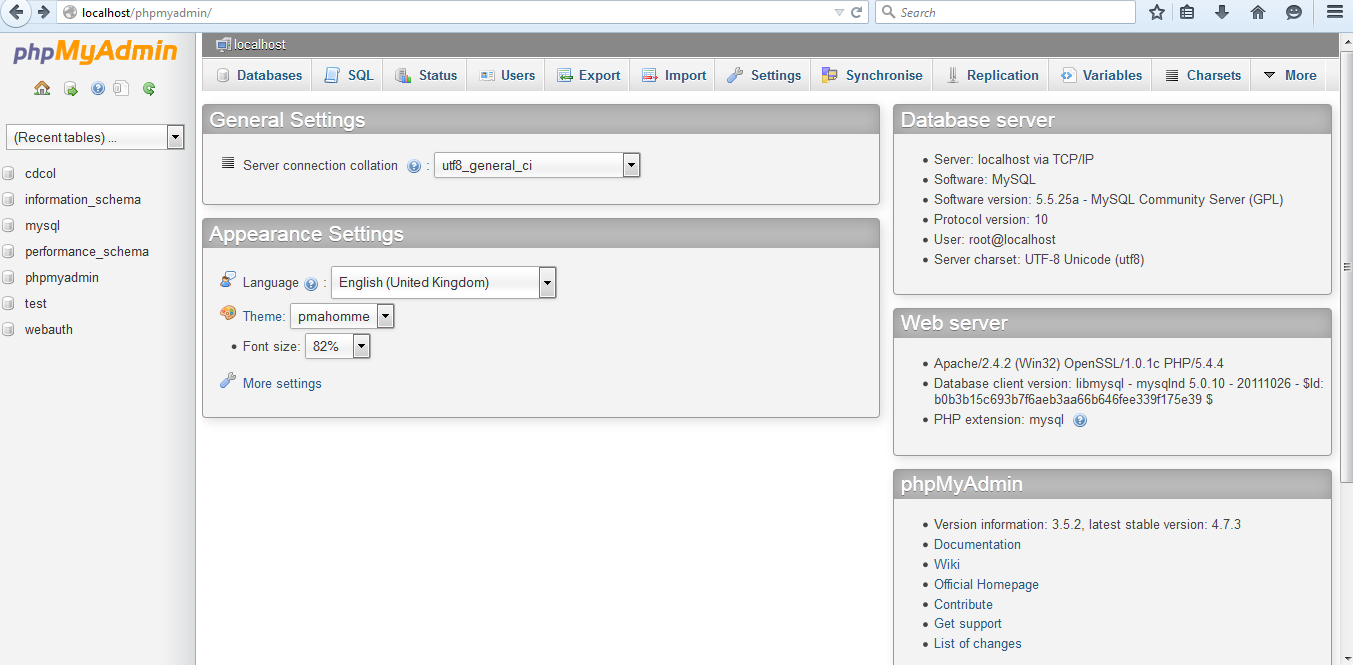
Task: Reload navigation frame with green arrow icon
Action: coord(149,88)
